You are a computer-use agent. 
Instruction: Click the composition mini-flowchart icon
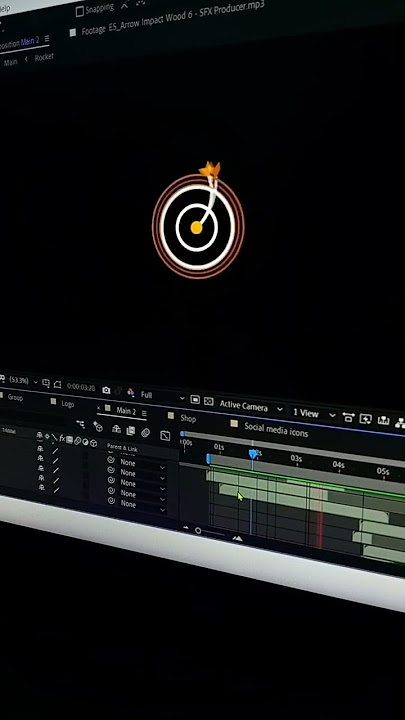[x=80, y=424]
